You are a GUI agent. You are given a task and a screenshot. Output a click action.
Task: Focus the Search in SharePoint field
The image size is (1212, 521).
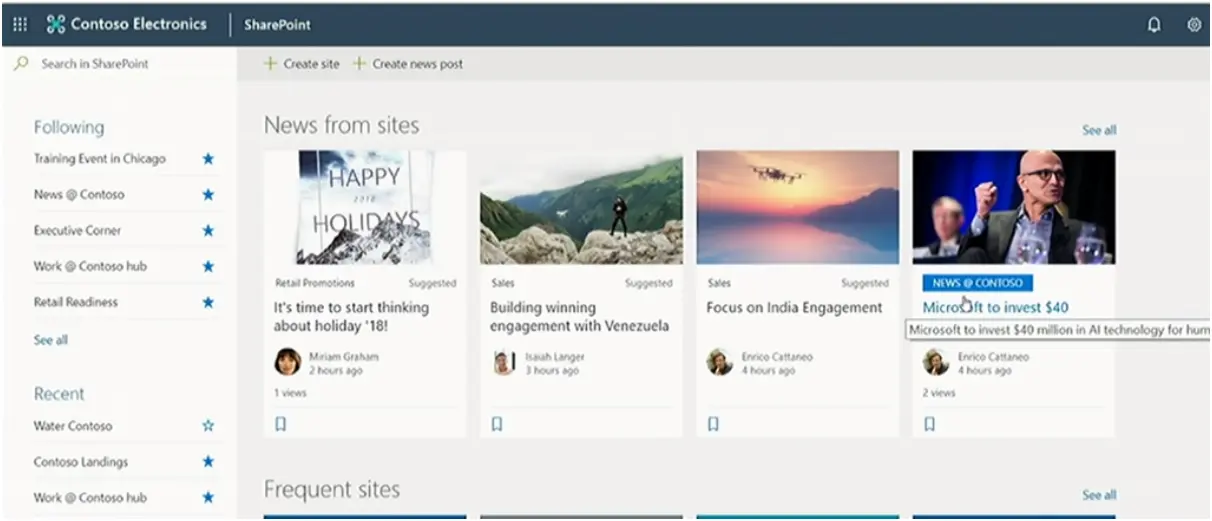[120, 63]
